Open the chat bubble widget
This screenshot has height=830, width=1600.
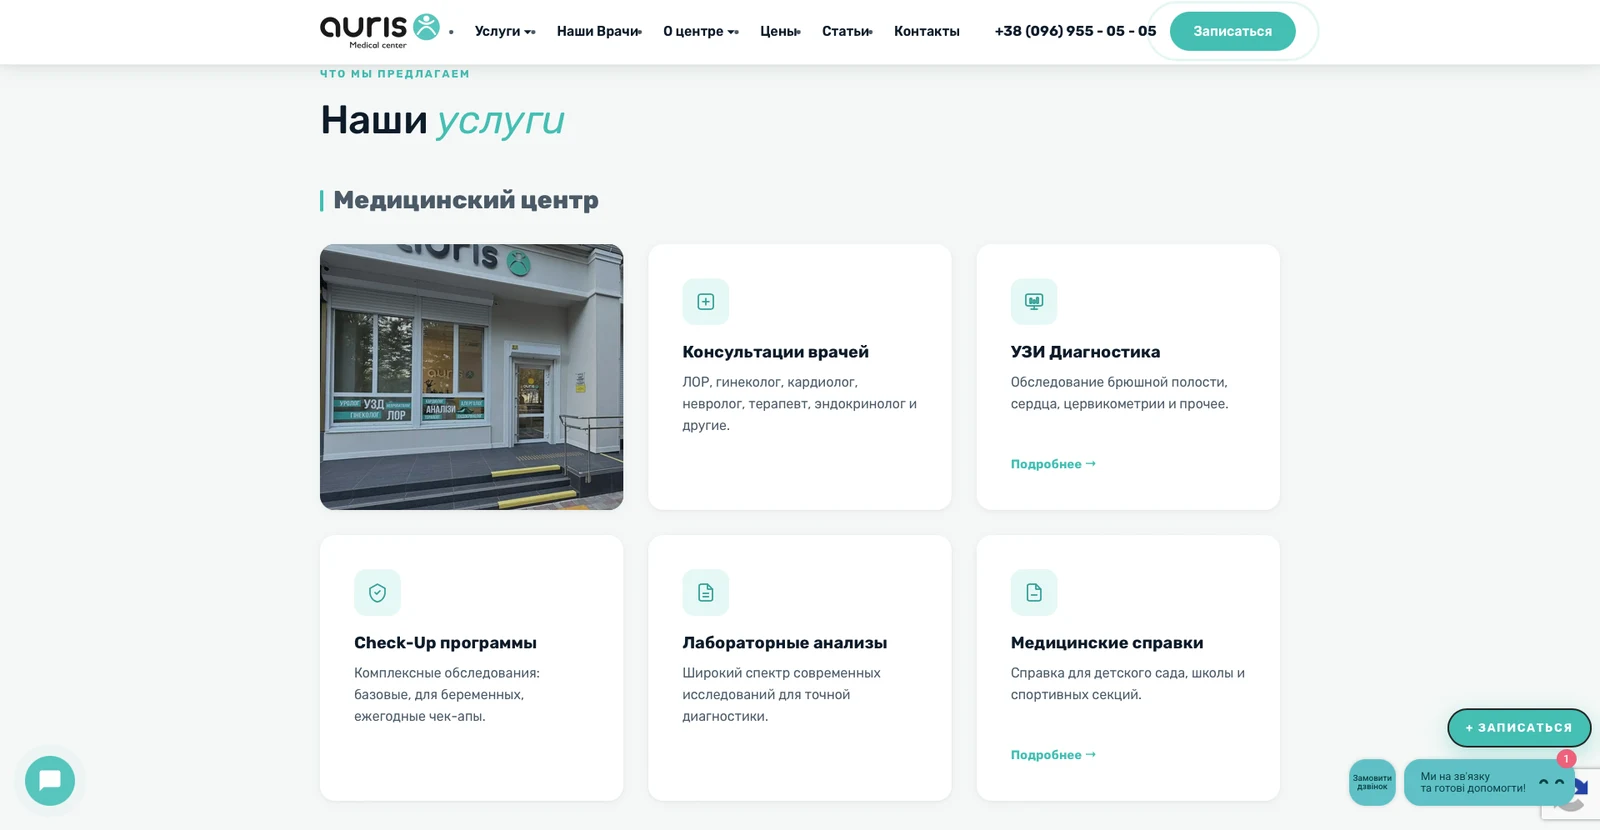tap(50, 781)
